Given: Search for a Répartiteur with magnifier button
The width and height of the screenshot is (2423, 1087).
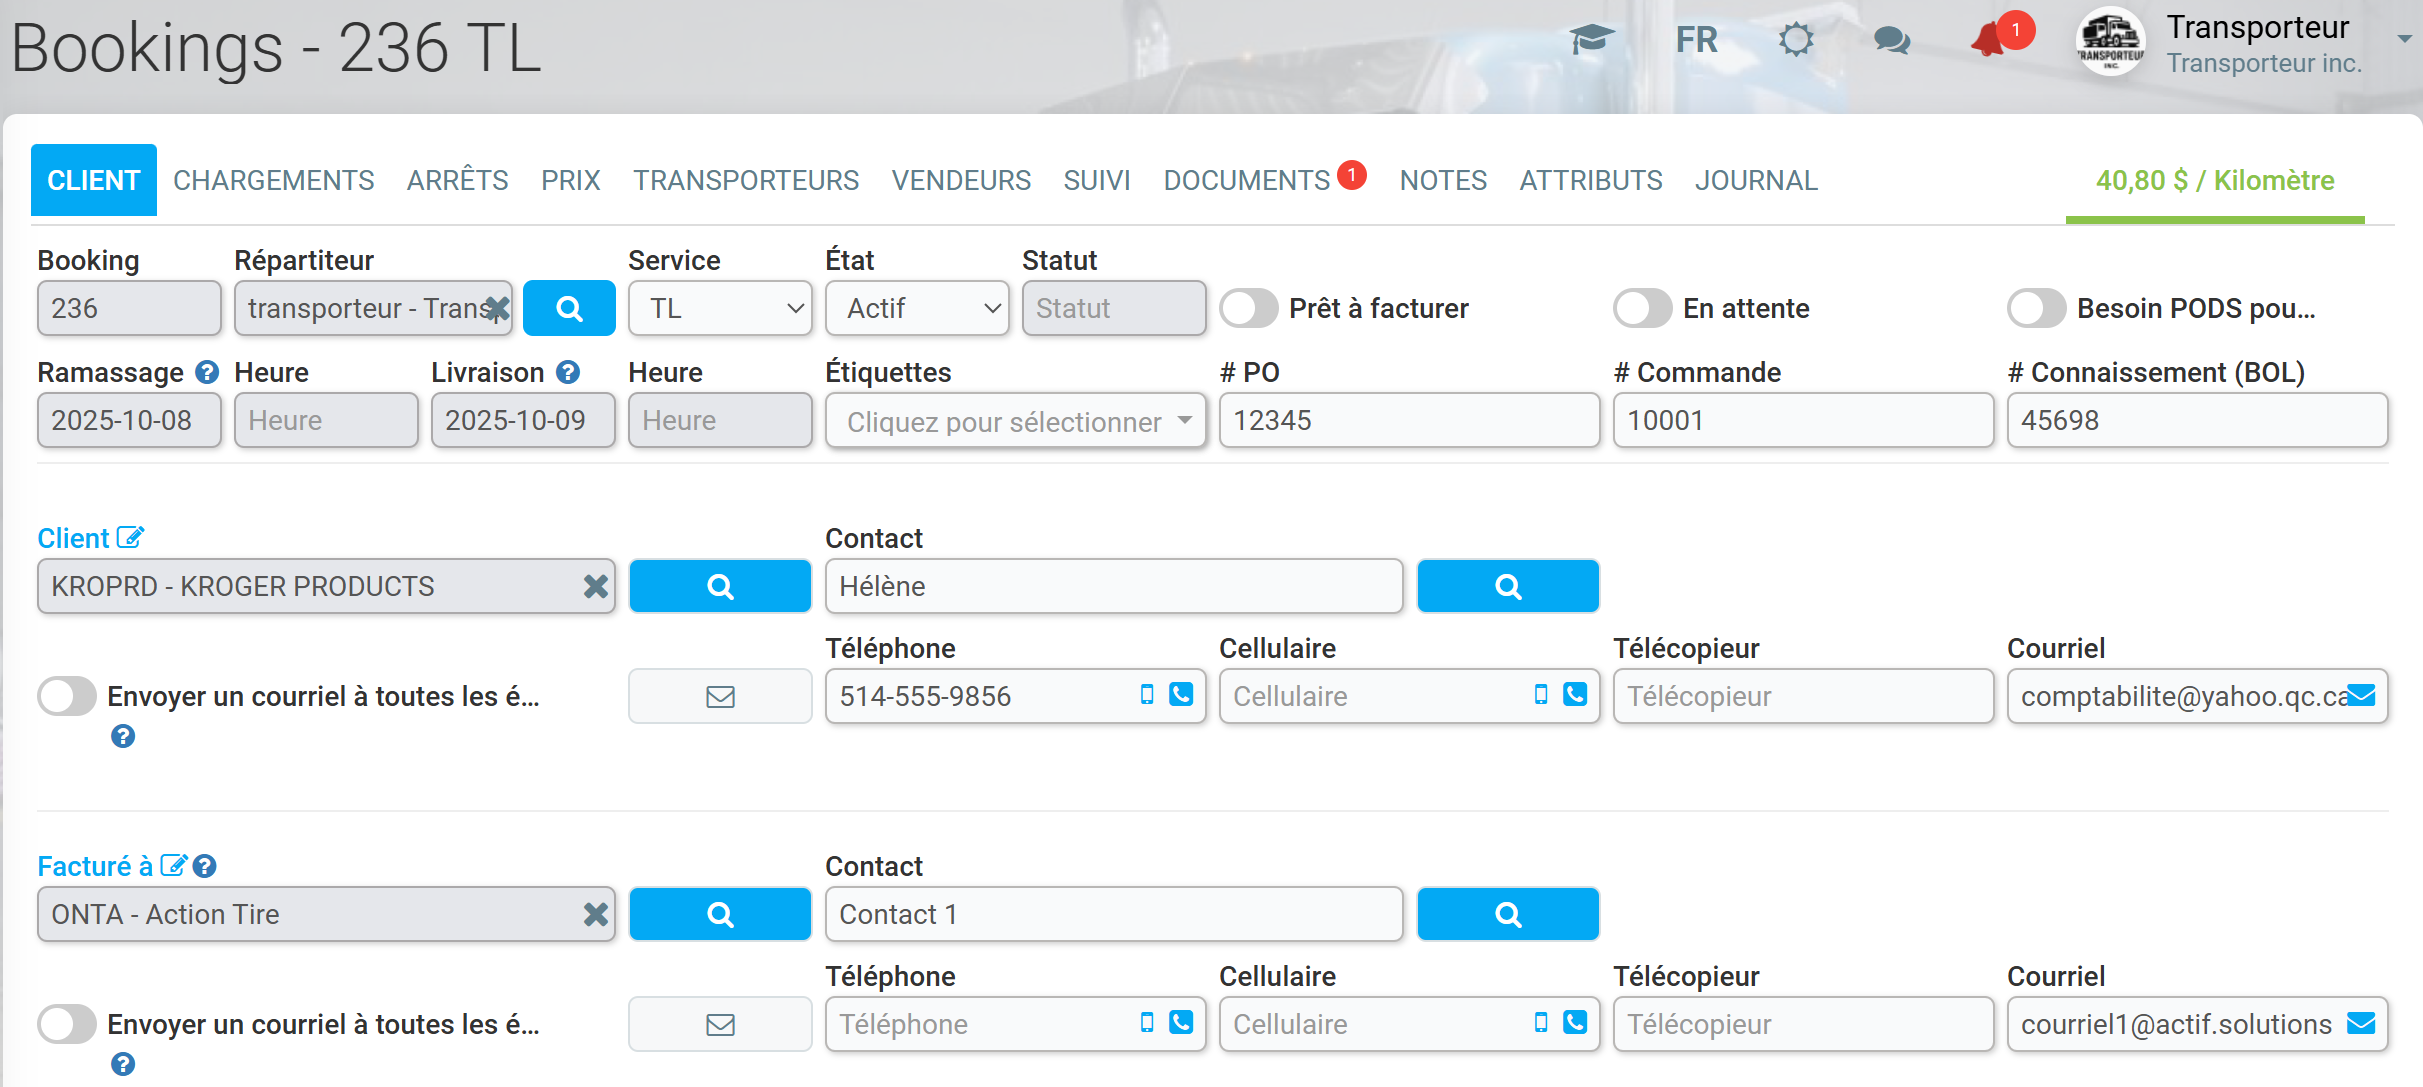Looking at the screenshot, I should click(x=569, y=308).
